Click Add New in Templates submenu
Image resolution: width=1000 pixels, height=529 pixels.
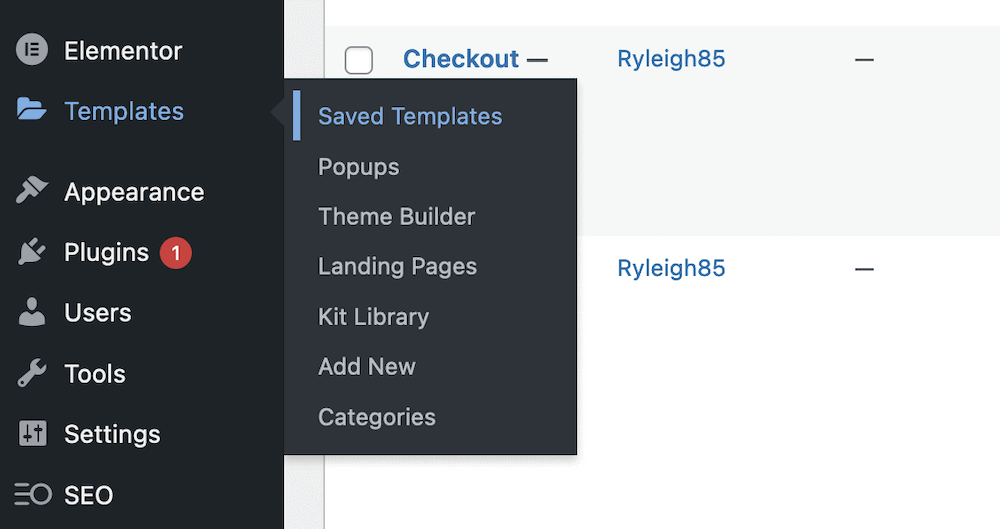pyautogui.click(x=367, y=366)
